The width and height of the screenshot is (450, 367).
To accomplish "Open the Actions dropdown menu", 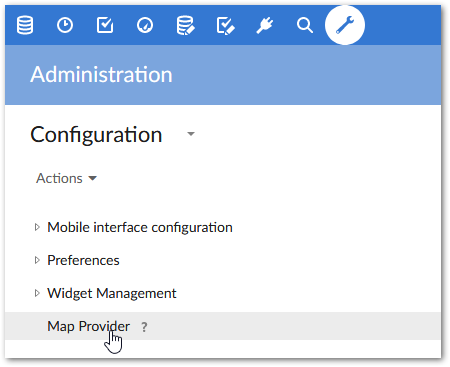I will pyautogui.click(x=66, y=178).
